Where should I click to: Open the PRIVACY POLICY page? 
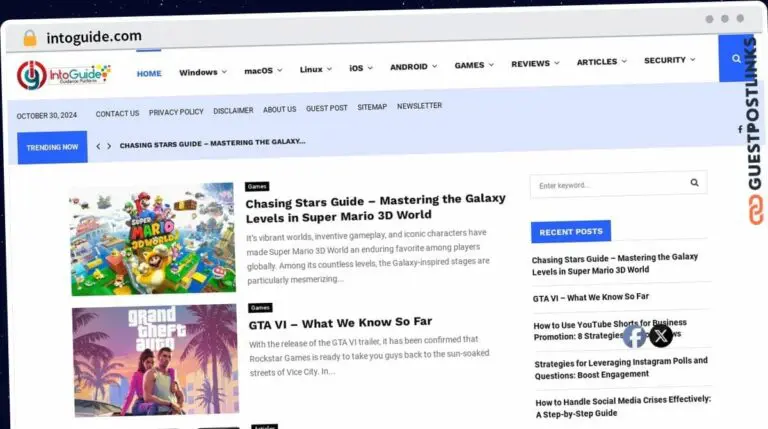click(176, 112)
